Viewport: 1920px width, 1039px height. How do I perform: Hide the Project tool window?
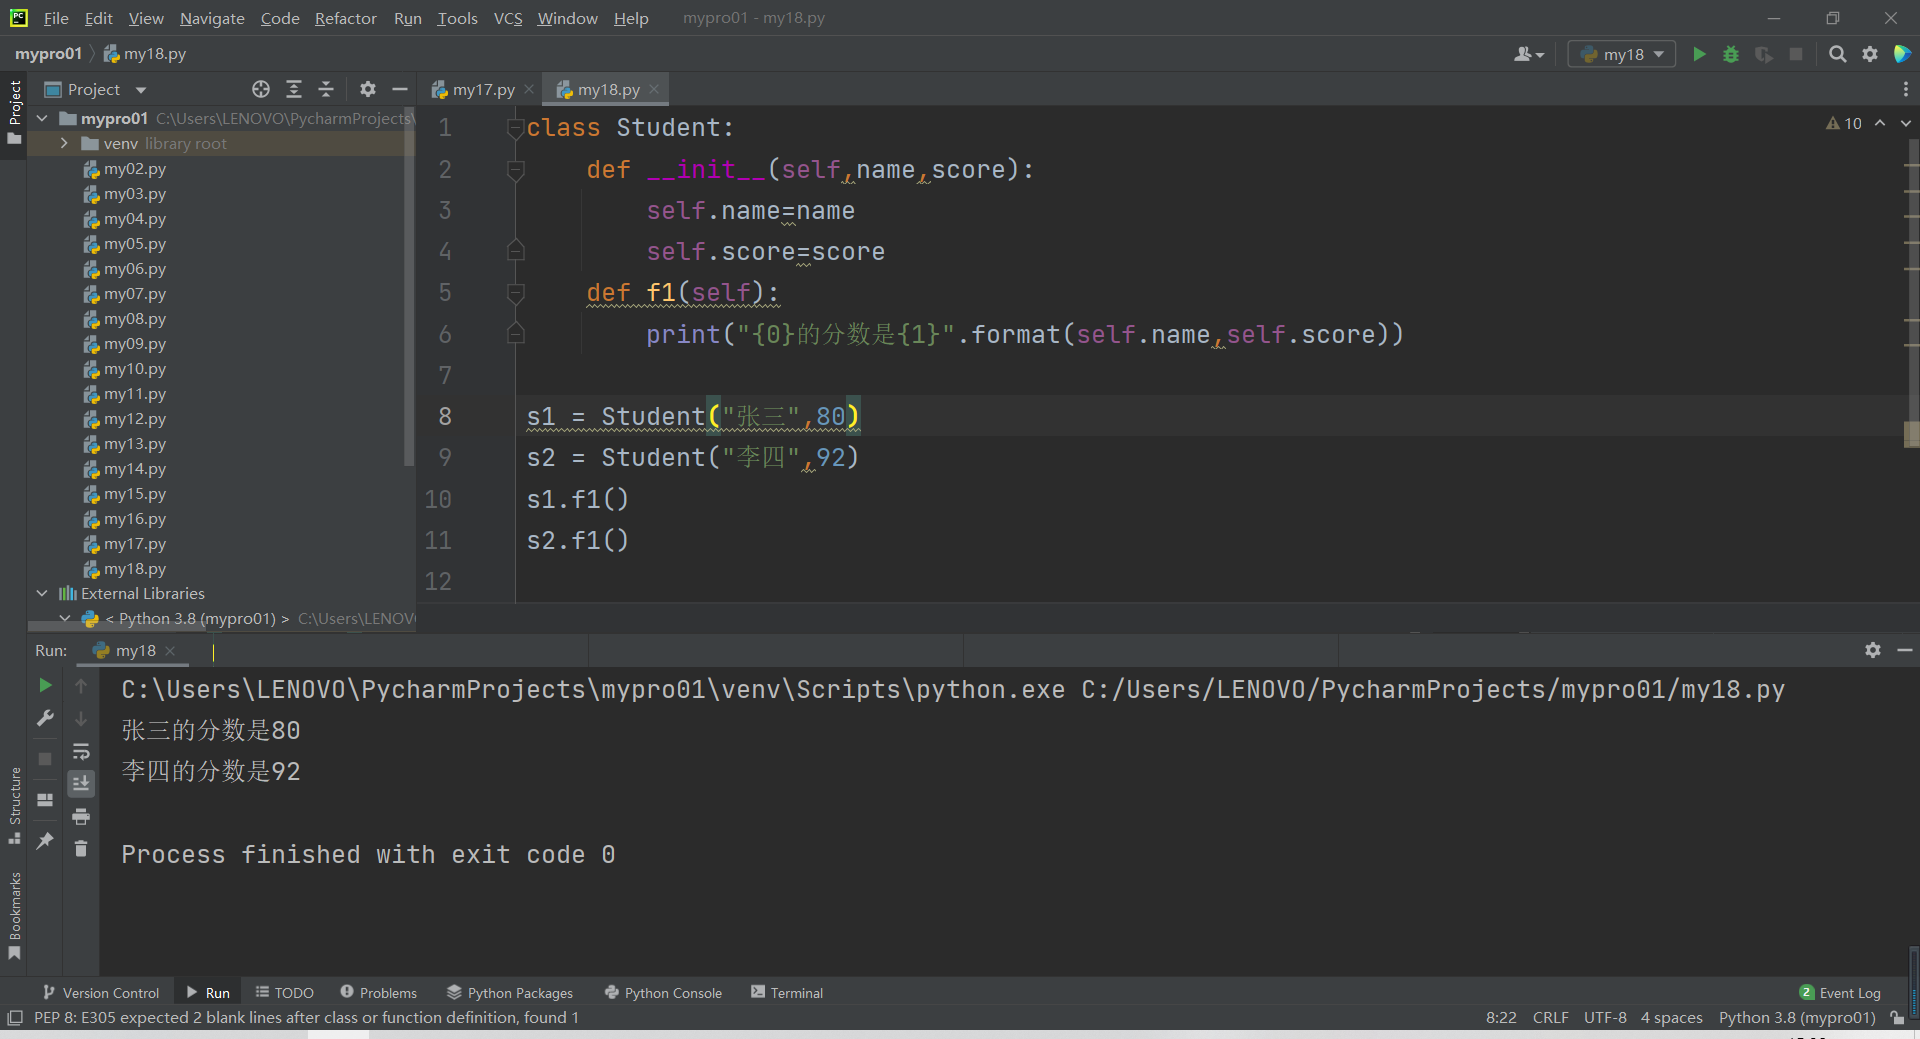click(x=400, y=89)
